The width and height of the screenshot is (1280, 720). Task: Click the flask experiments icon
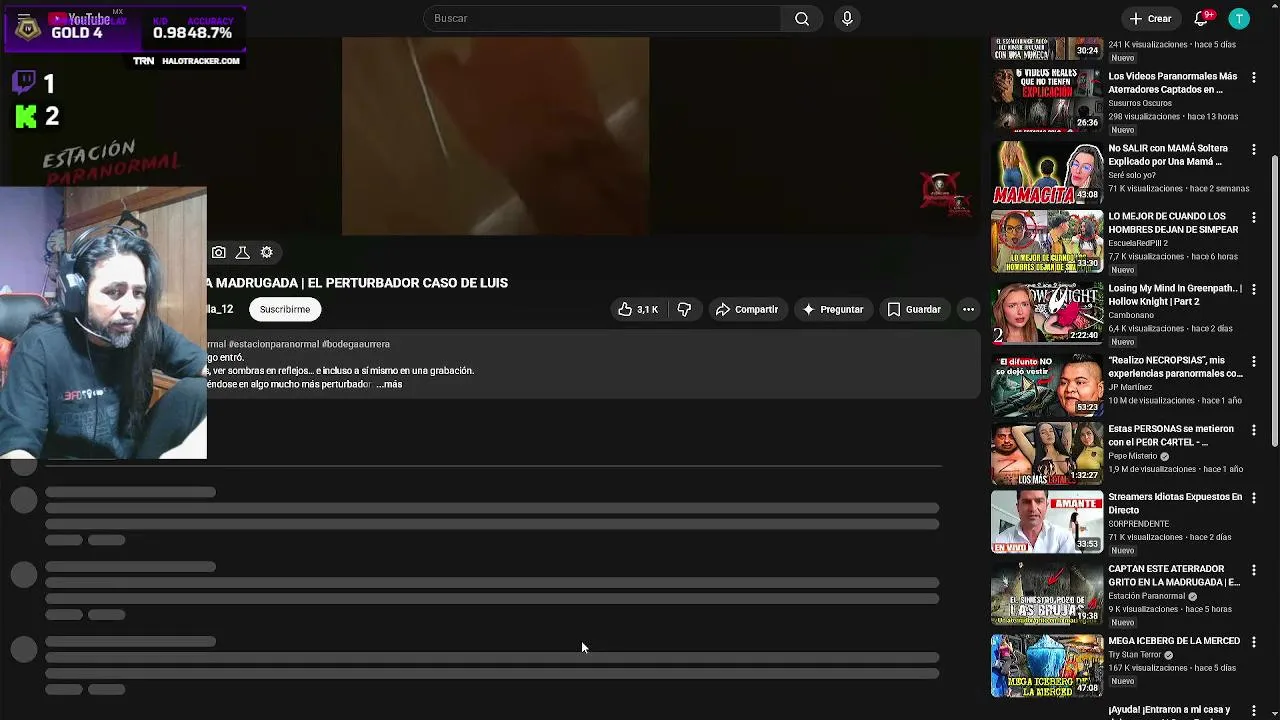242,253
